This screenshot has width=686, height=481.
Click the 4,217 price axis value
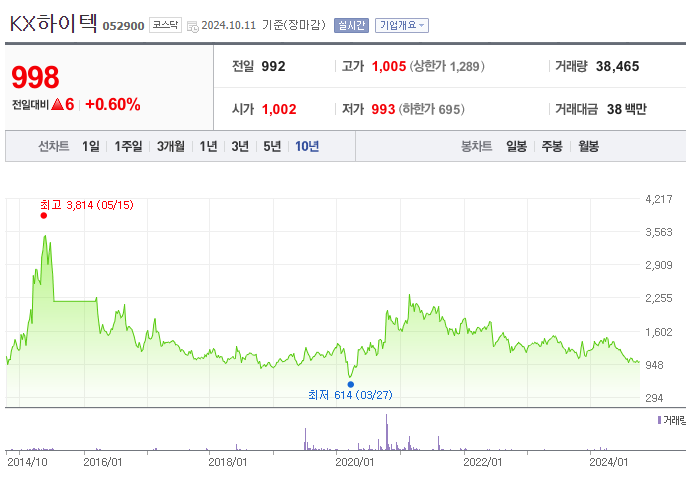[x=659, y=199]
